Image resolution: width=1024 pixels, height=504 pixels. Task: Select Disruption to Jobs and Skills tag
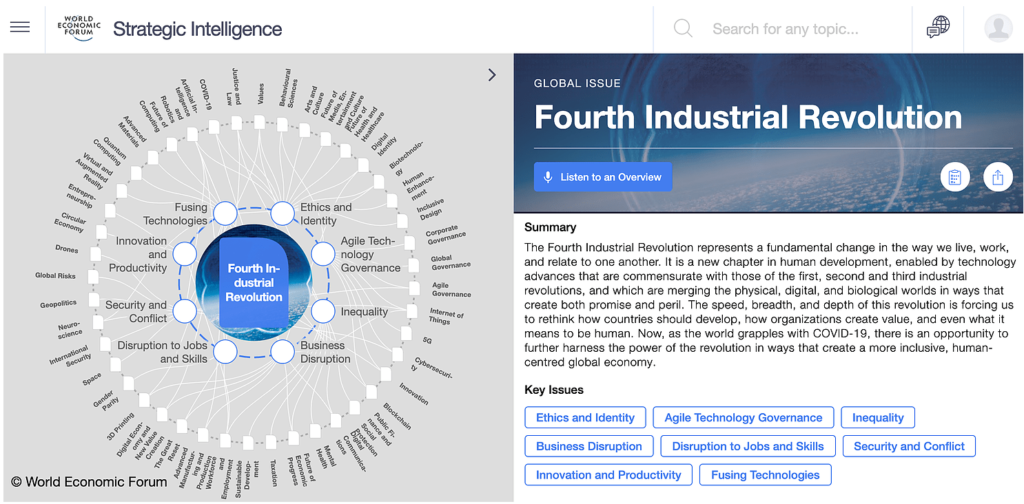748,446
